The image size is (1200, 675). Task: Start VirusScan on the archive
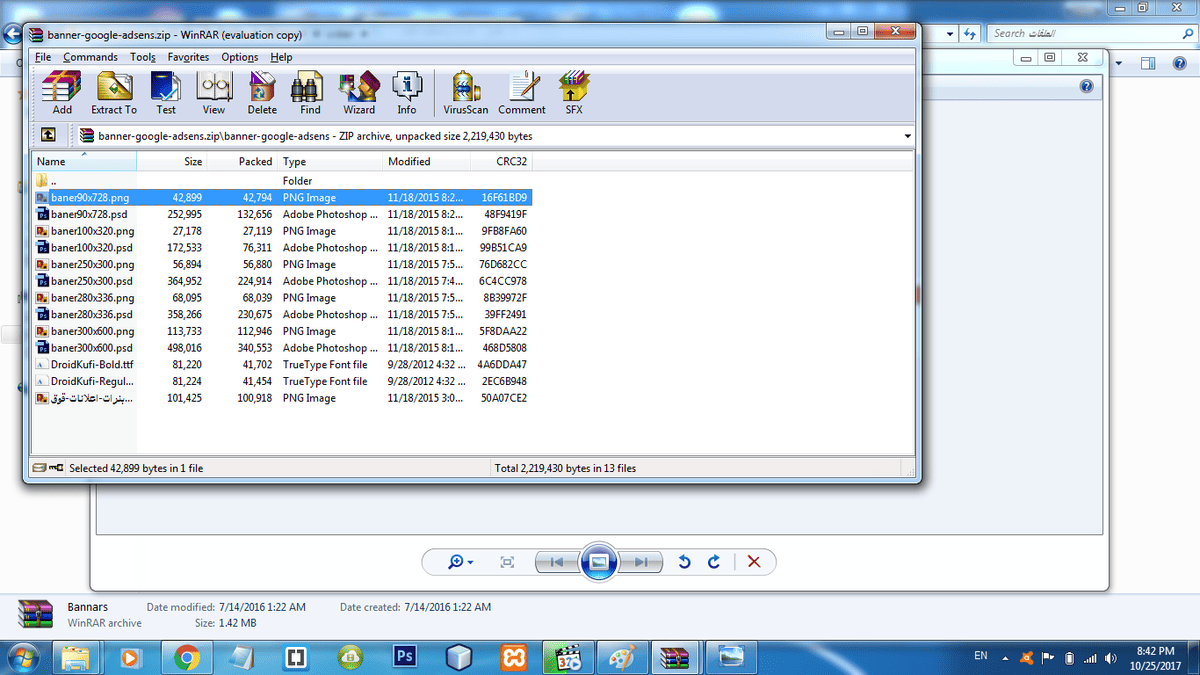[x=465, y=93]
